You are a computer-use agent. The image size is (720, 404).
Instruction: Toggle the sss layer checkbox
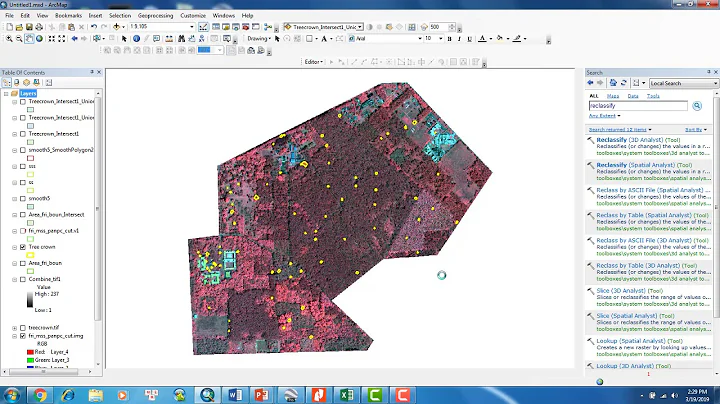coord(23,166)
